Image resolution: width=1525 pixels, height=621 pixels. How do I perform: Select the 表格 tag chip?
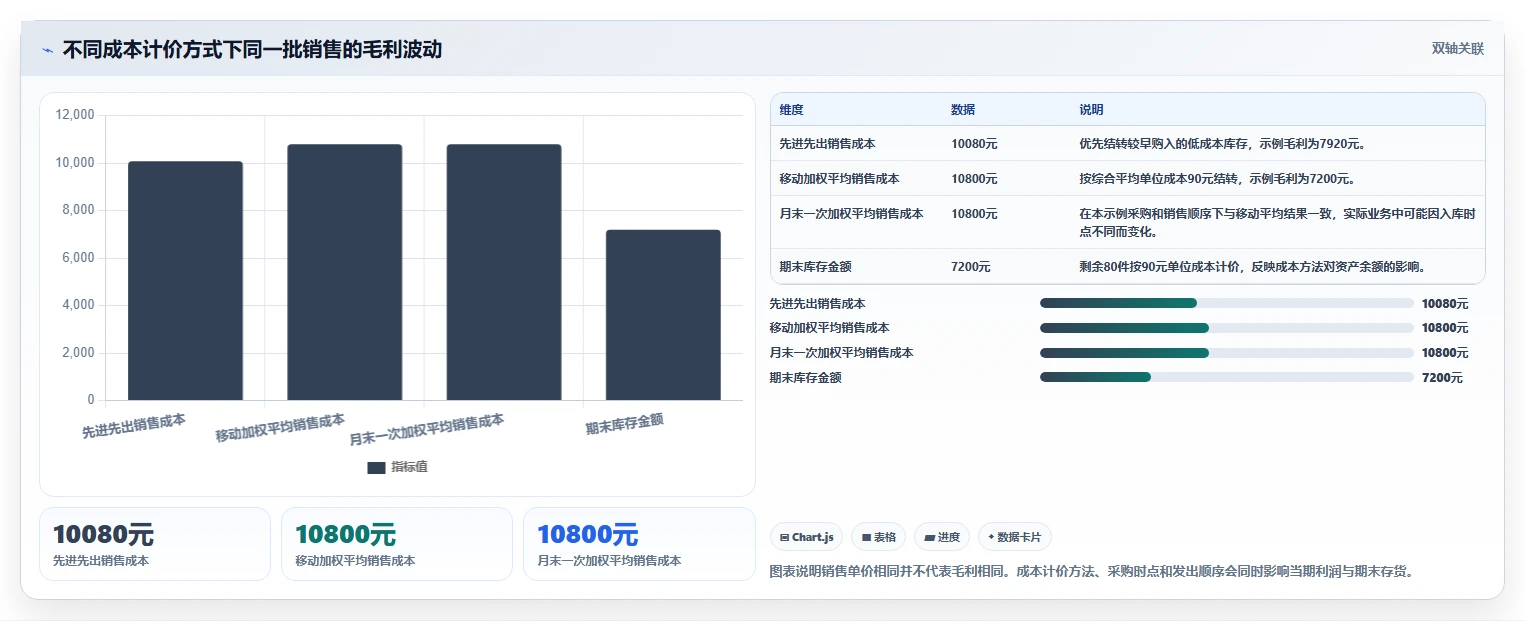[x=878, y=537]
